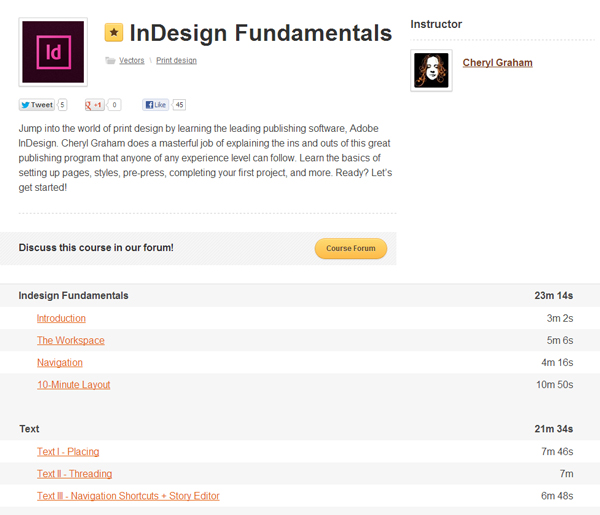Open the 10-Minute Layout lesson
600x515 pixels.
pos(73,384)
